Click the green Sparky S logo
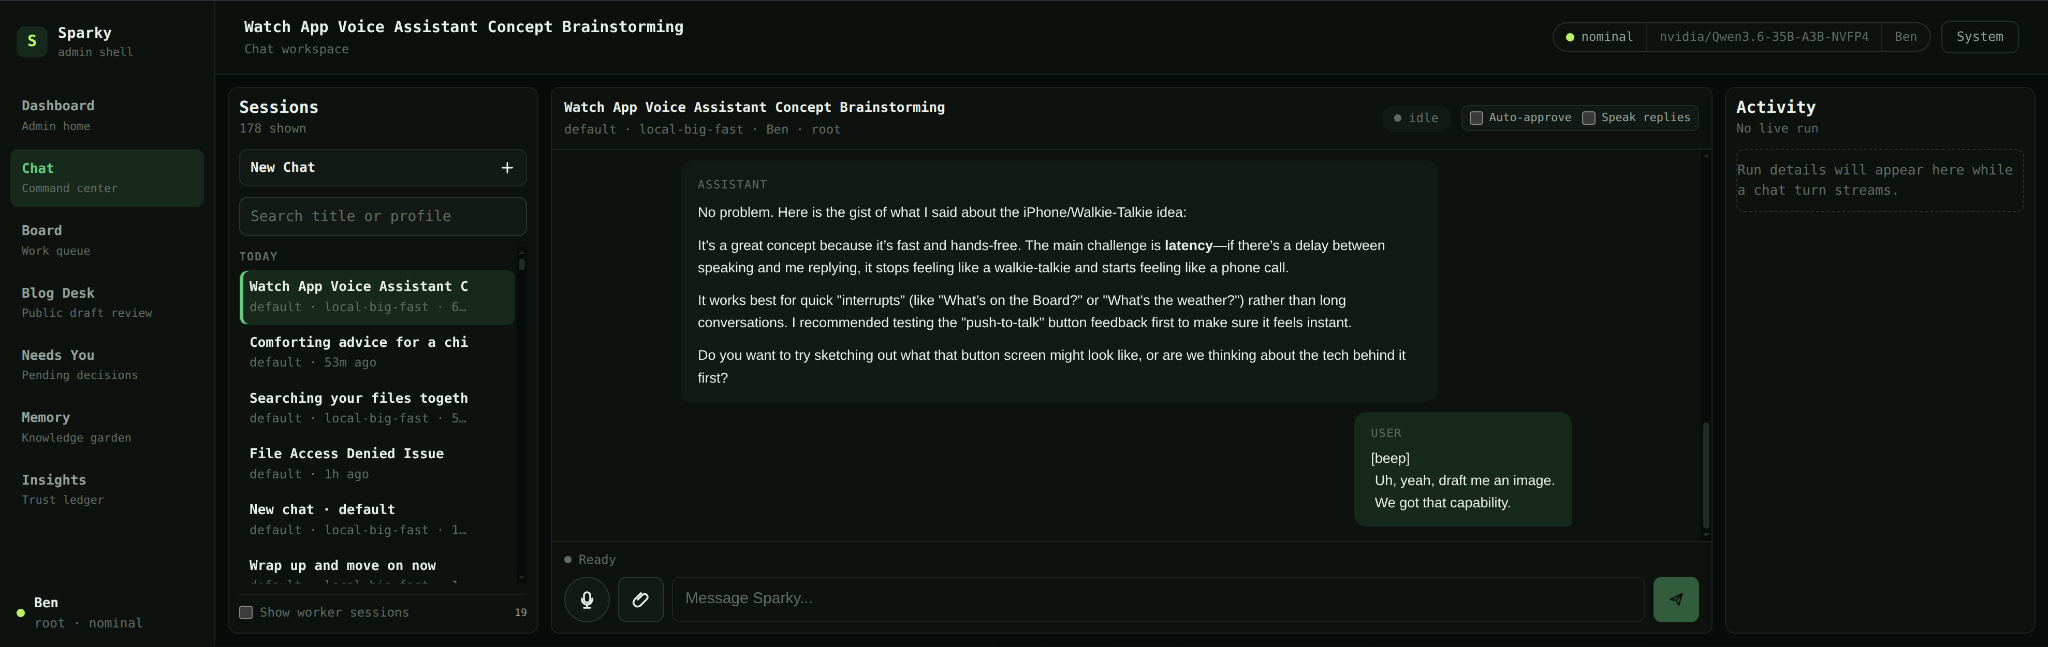Viewport: 2048px width, 647px height. click(32, 41)
